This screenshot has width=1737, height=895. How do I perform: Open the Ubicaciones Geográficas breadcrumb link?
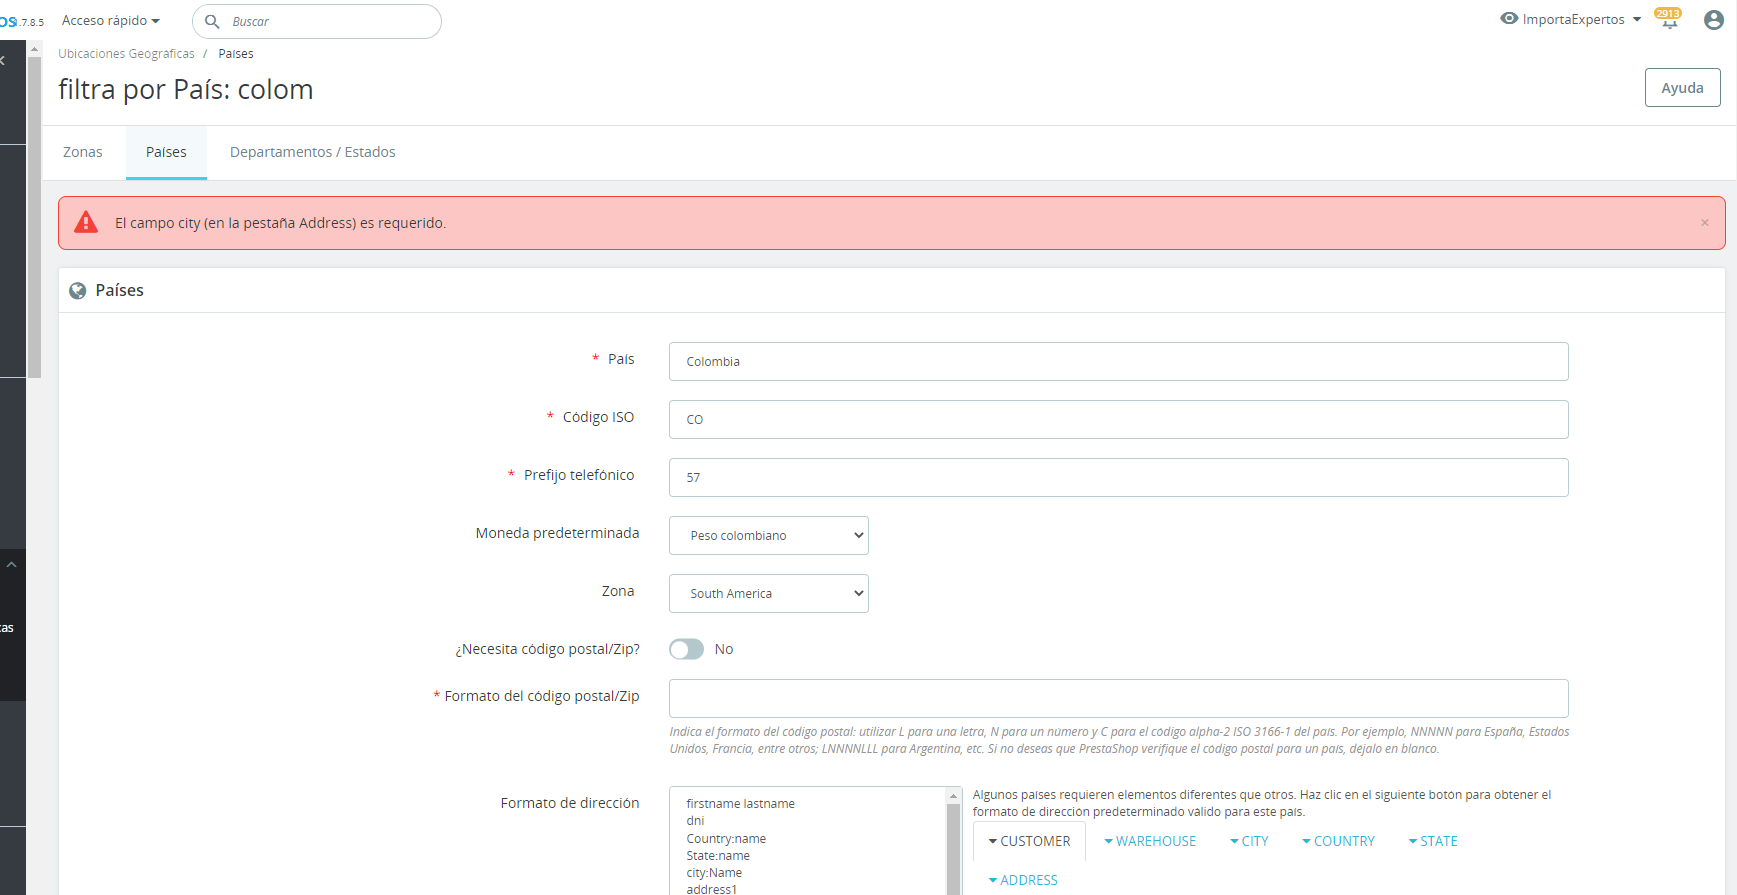pos(127,54)
